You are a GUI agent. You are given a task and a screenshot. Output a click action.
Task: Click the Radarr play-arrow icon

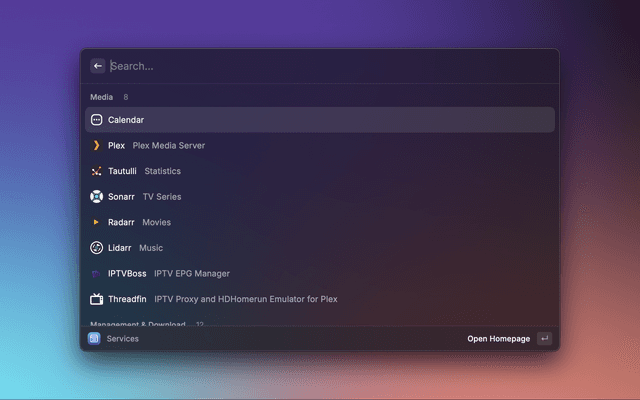(x=97, y=222)
